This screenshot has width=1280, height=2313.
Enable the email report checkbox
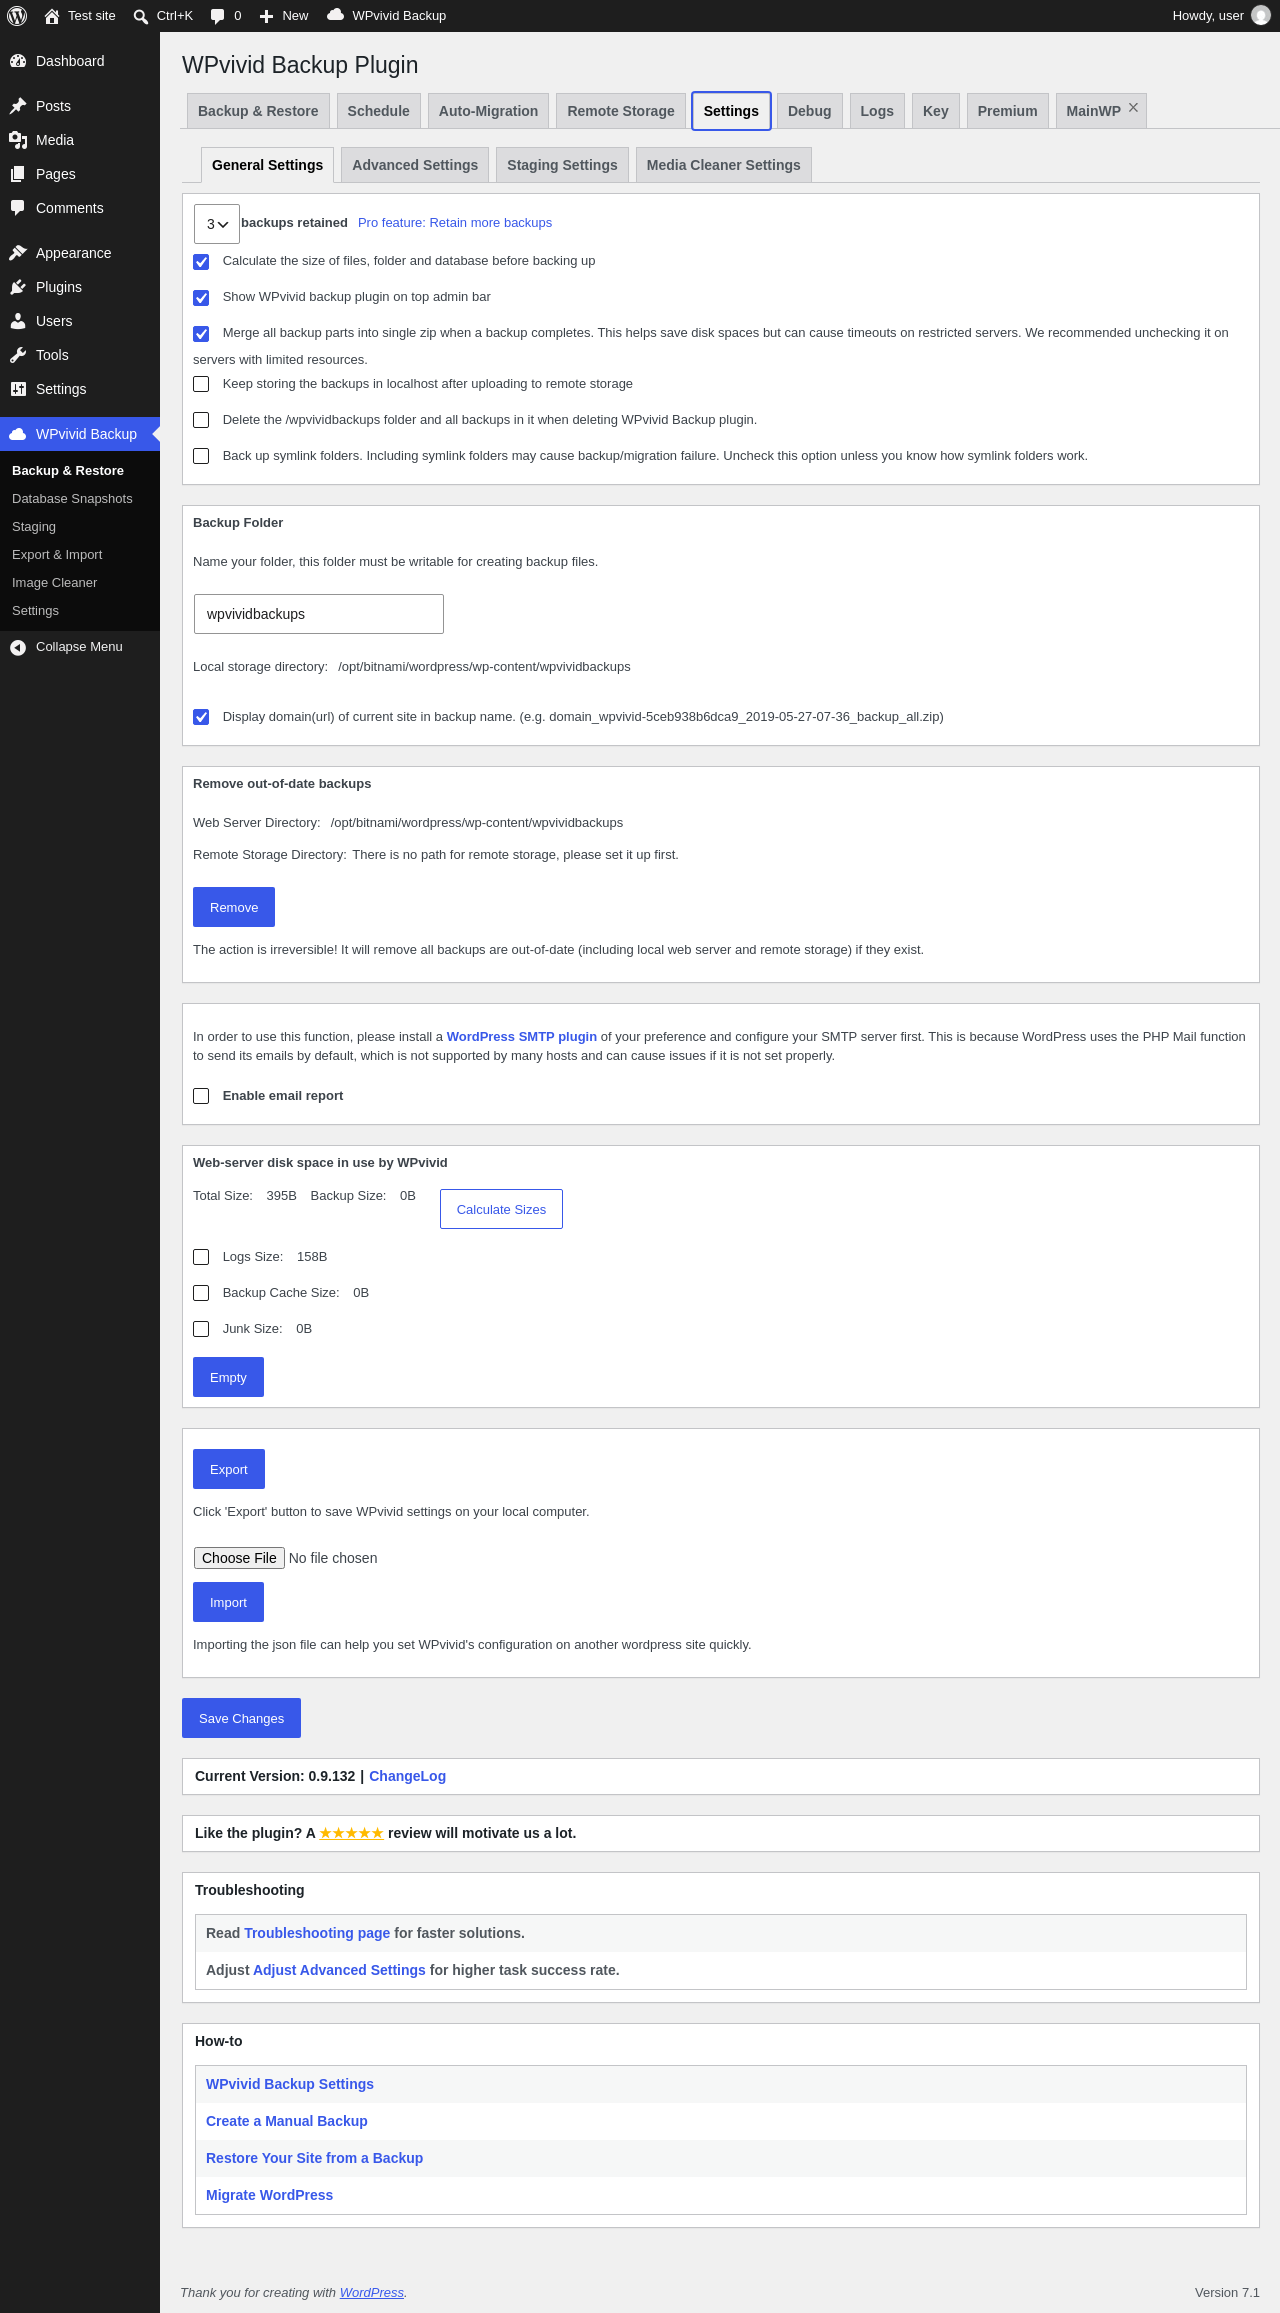pyautogui.click(x=201, y=1096)
